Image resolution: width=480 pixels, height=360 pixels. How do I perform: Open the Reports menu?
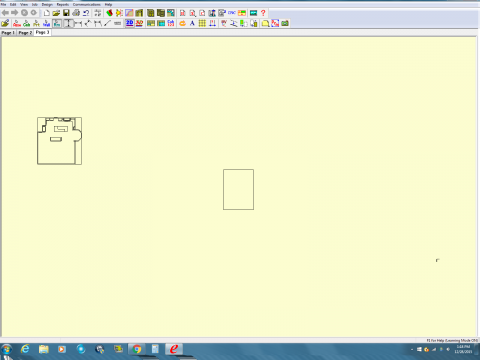point(63,4)
